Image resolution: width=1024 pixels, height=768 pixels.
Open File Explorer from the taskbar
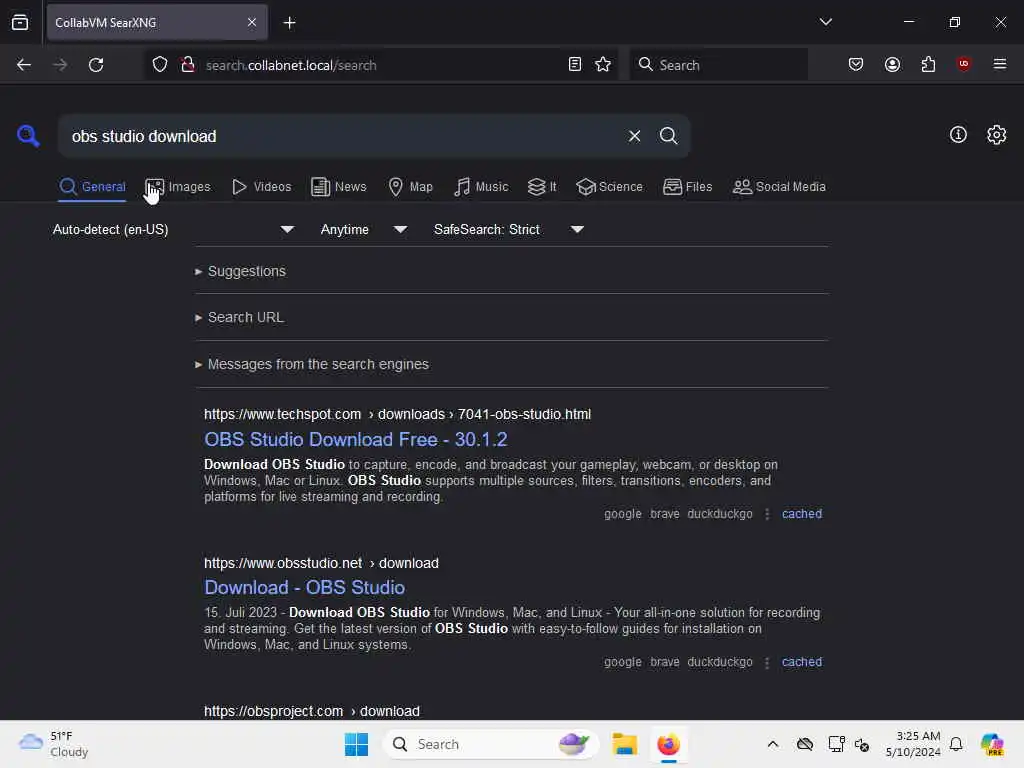pos(624,744)
